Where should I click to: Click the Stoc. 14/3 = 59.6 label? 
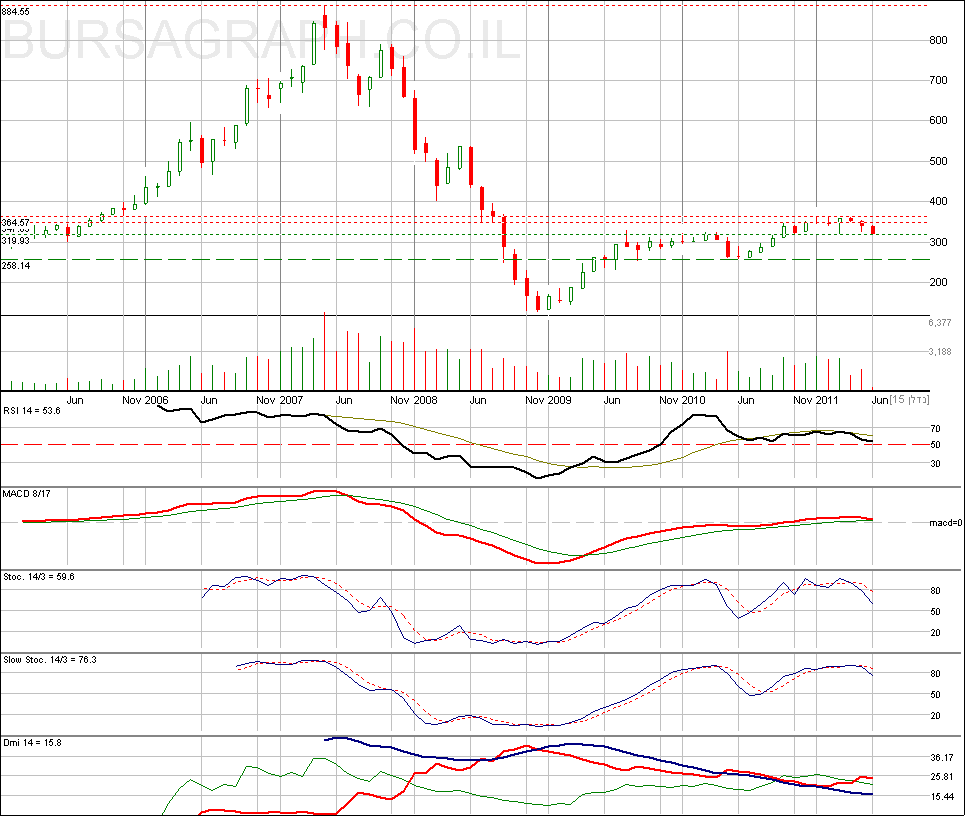[37, 577]
